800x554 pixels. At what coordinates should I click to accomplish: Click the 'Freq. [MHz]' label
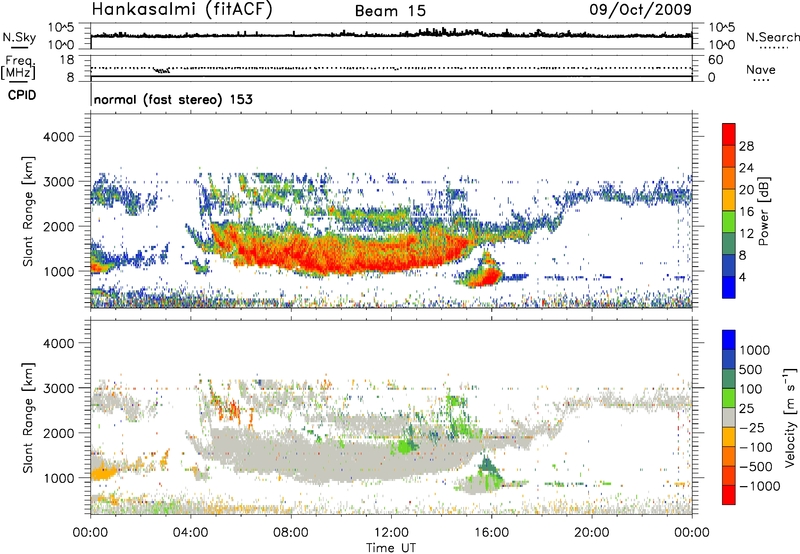coord(18,67)
